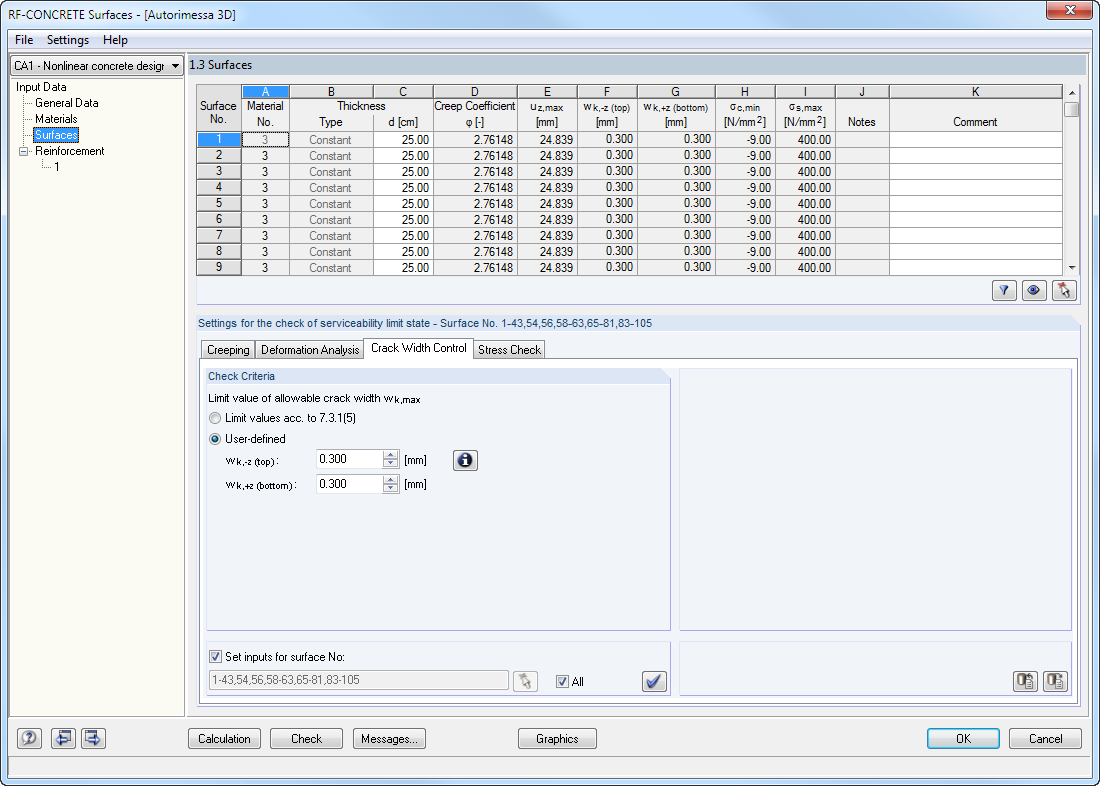The image size is (1100, 786).
Task: Select General Data in tree
Action: click(x=67, y=103)
